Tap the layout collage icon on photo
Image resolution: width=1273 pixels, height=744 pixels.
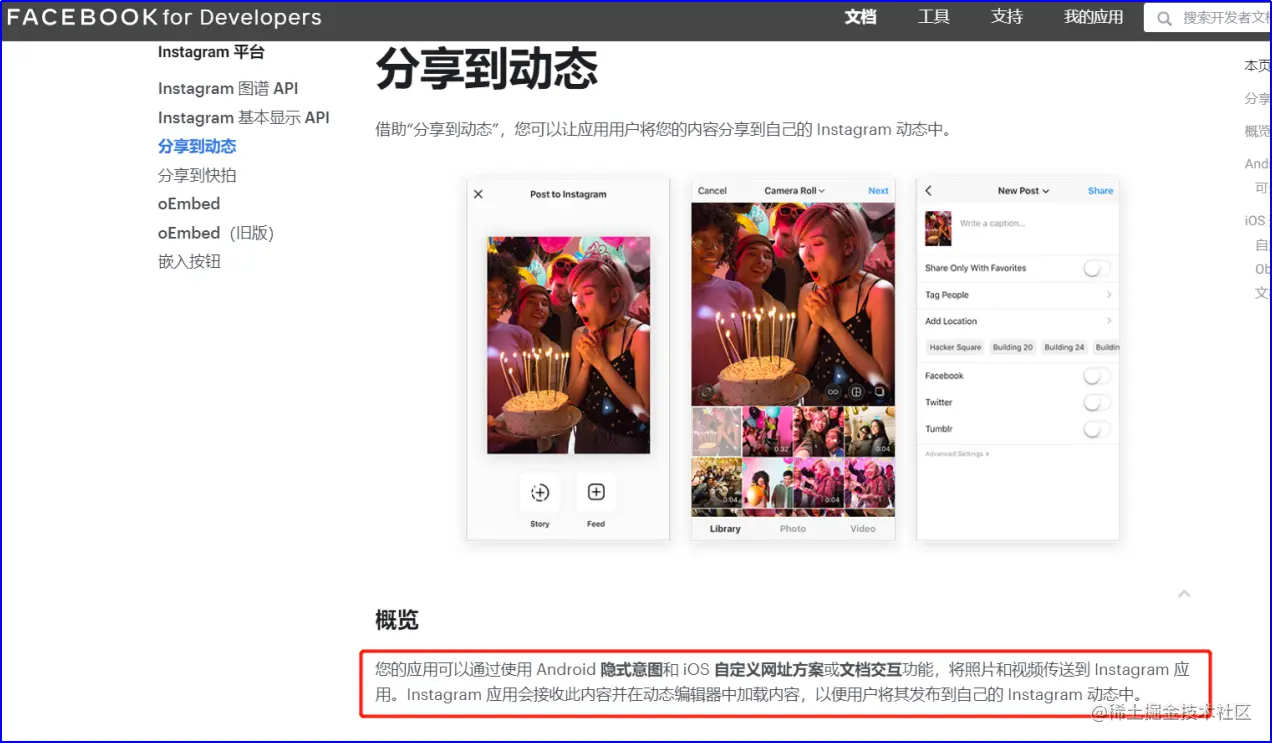click(857, 392)
